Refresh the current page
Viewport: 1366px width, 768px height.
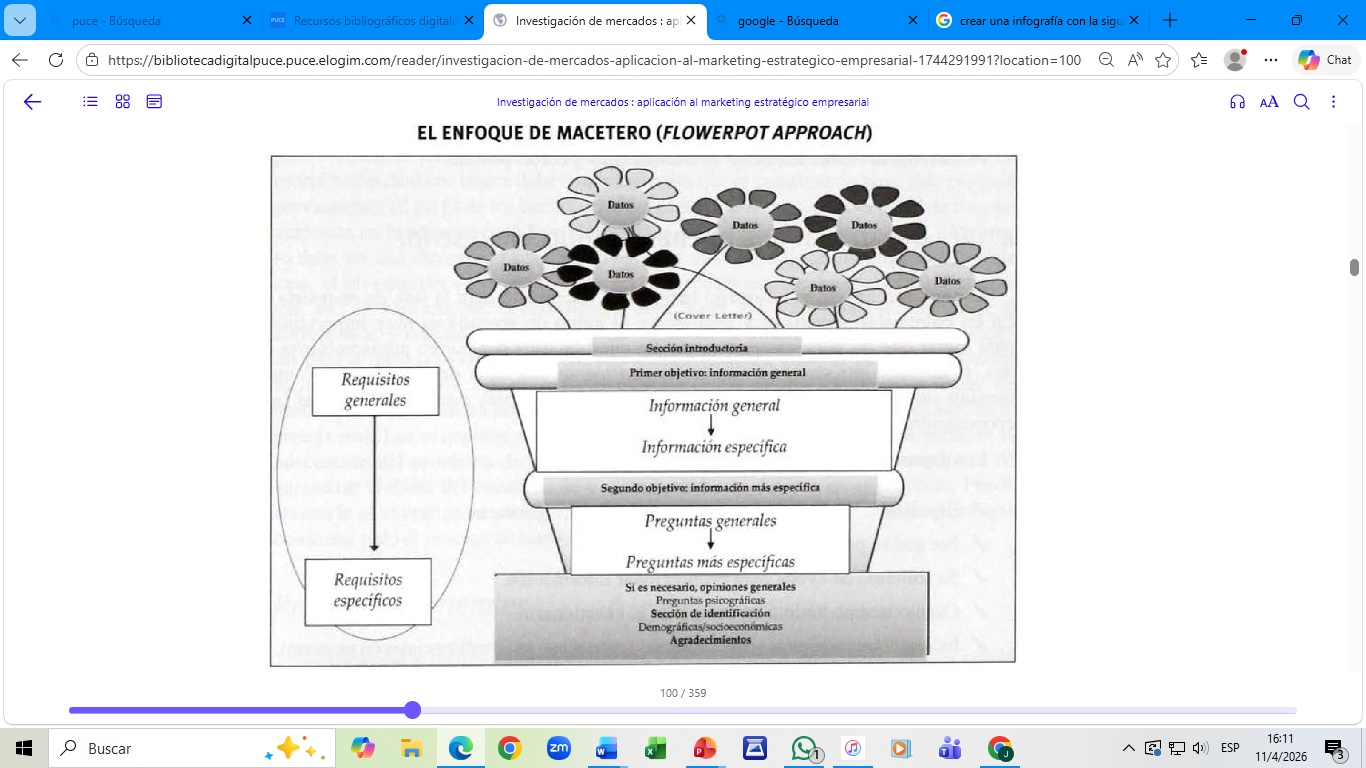pos(56,60)
